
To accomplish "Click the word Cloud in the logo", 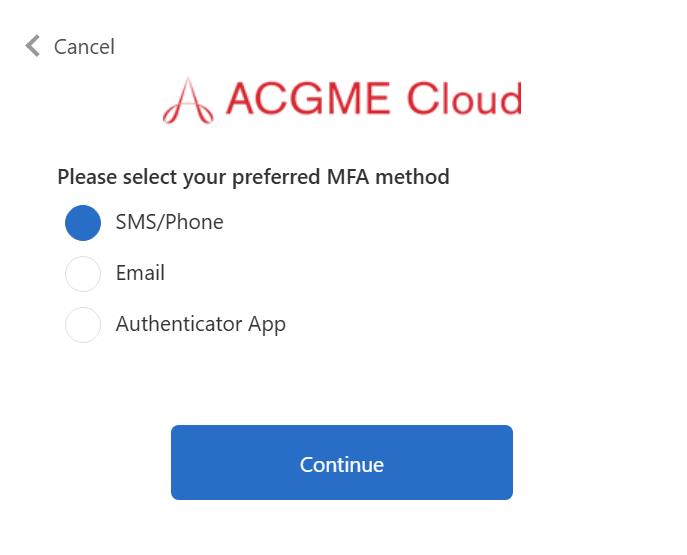I will click(x=464, y=99).
